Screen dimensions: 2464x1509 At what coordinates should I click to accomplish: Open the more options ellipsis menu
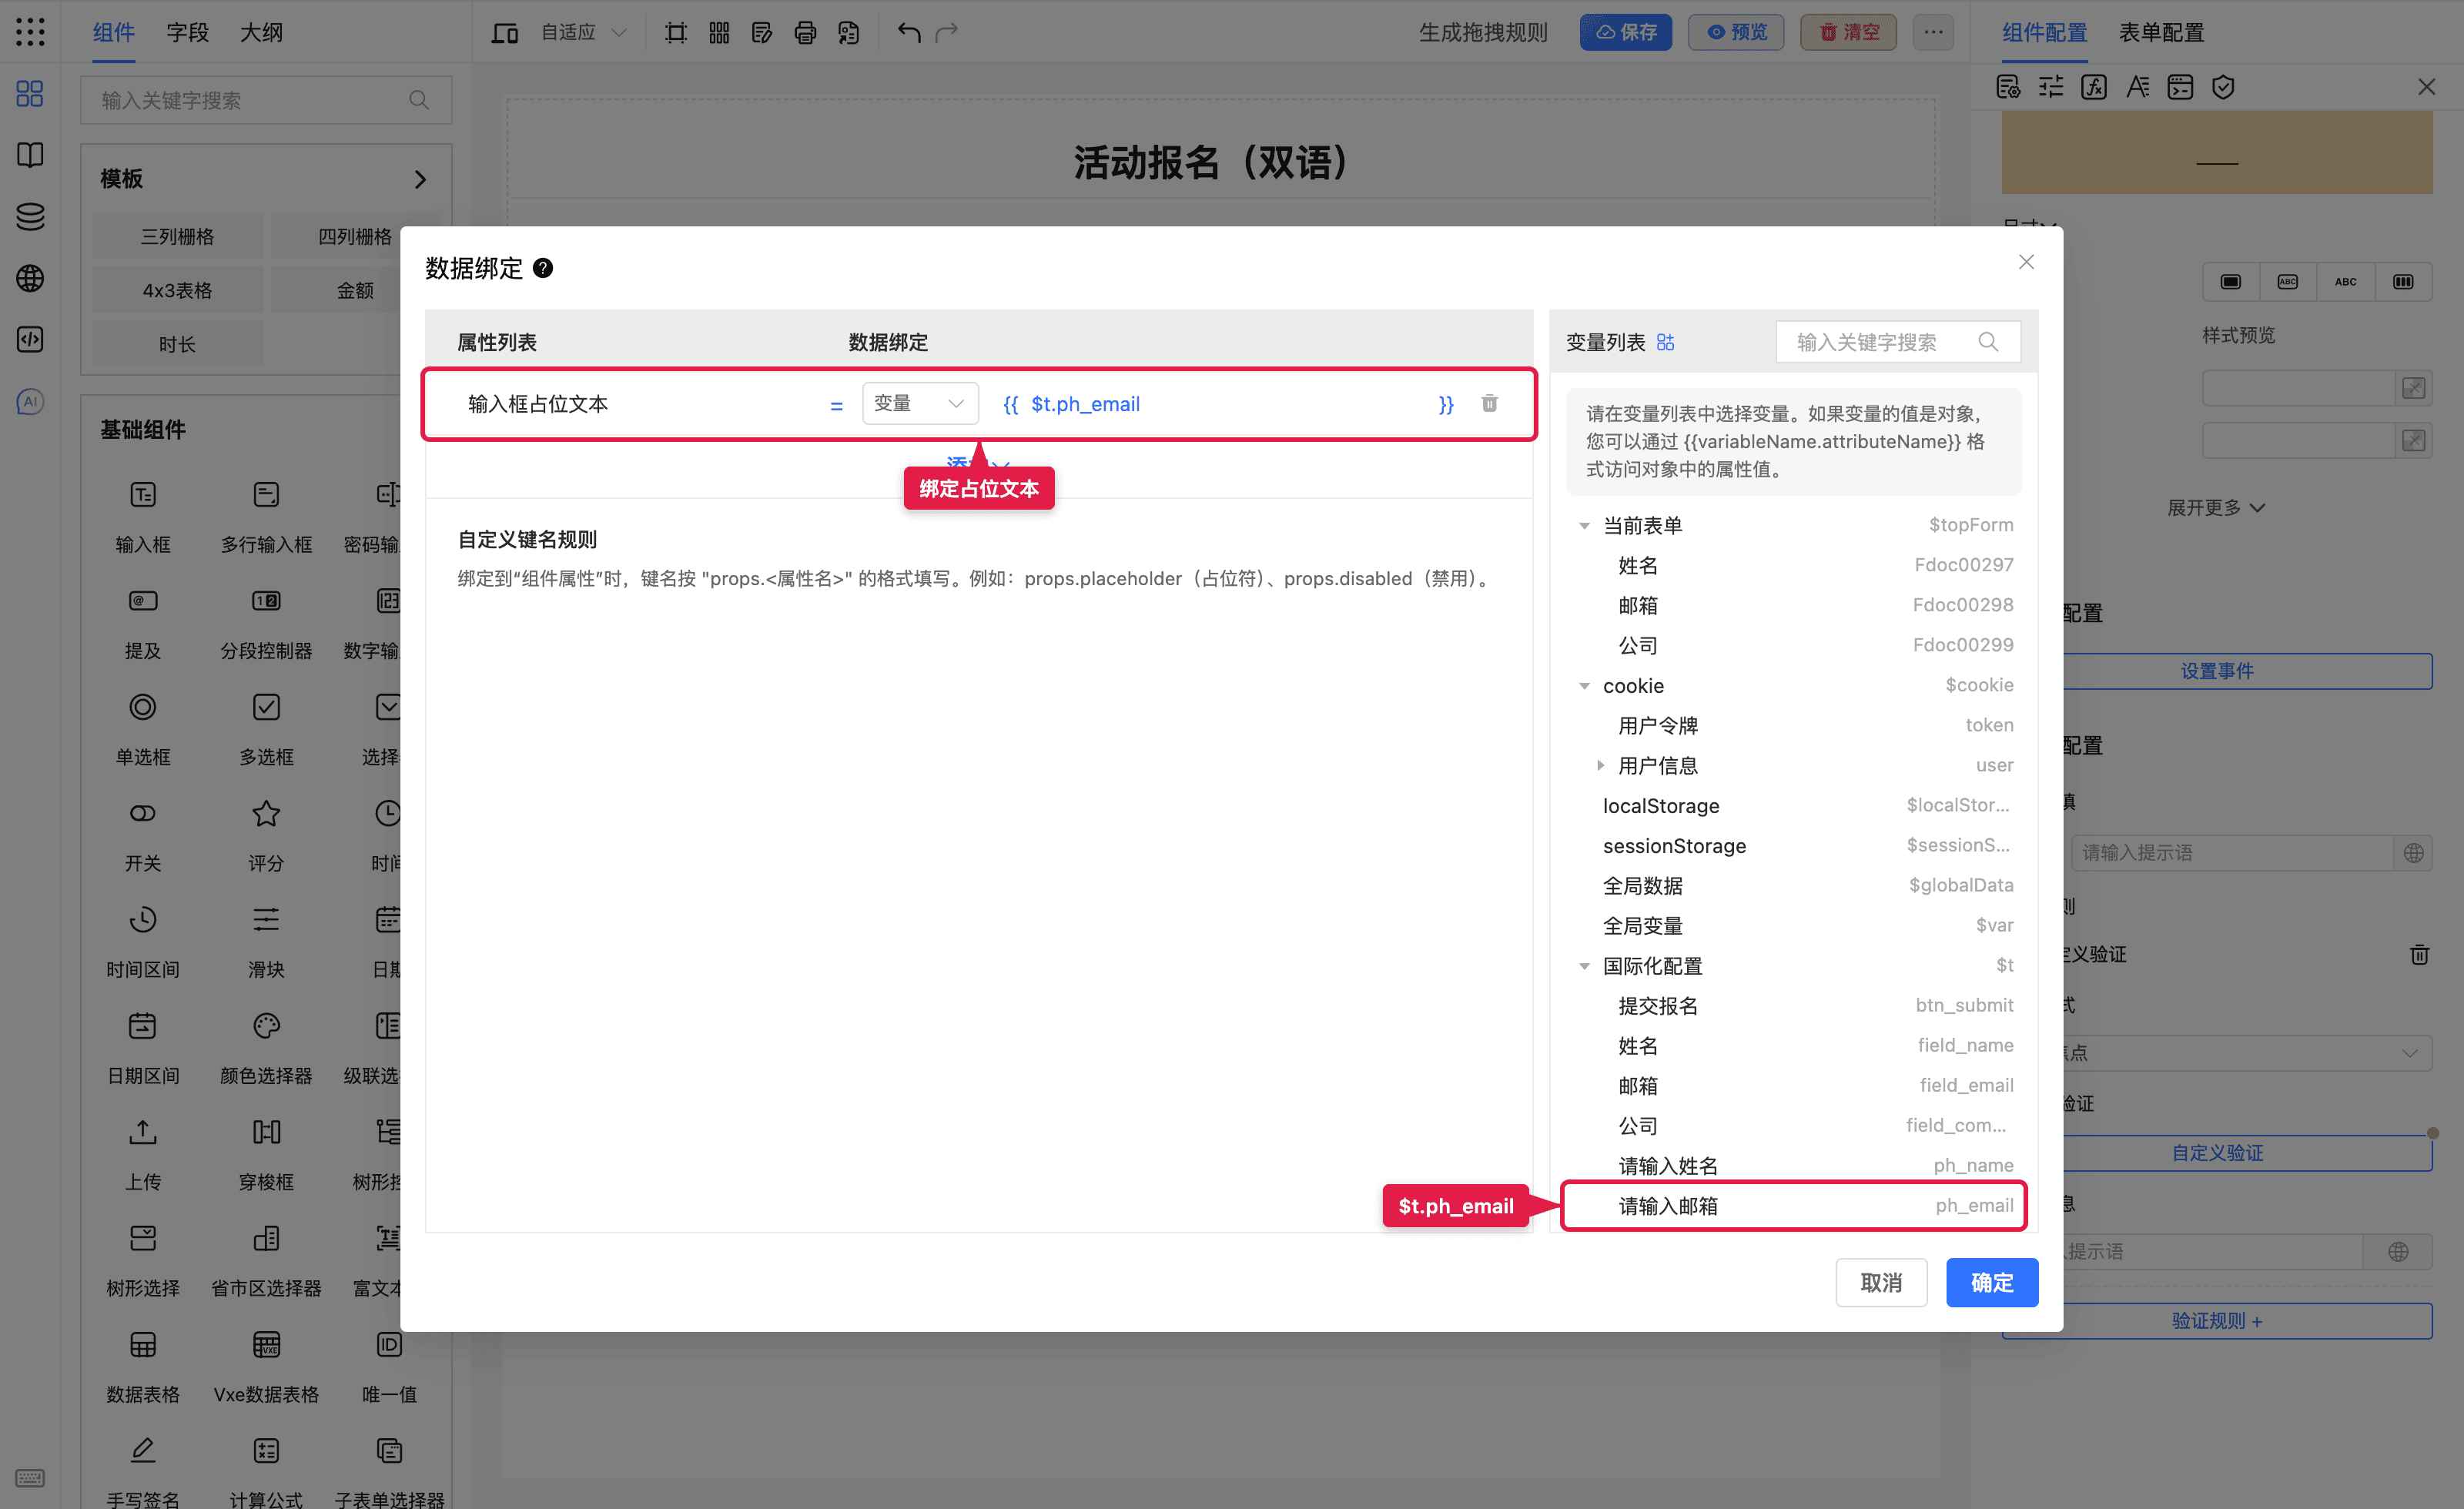1933,33
